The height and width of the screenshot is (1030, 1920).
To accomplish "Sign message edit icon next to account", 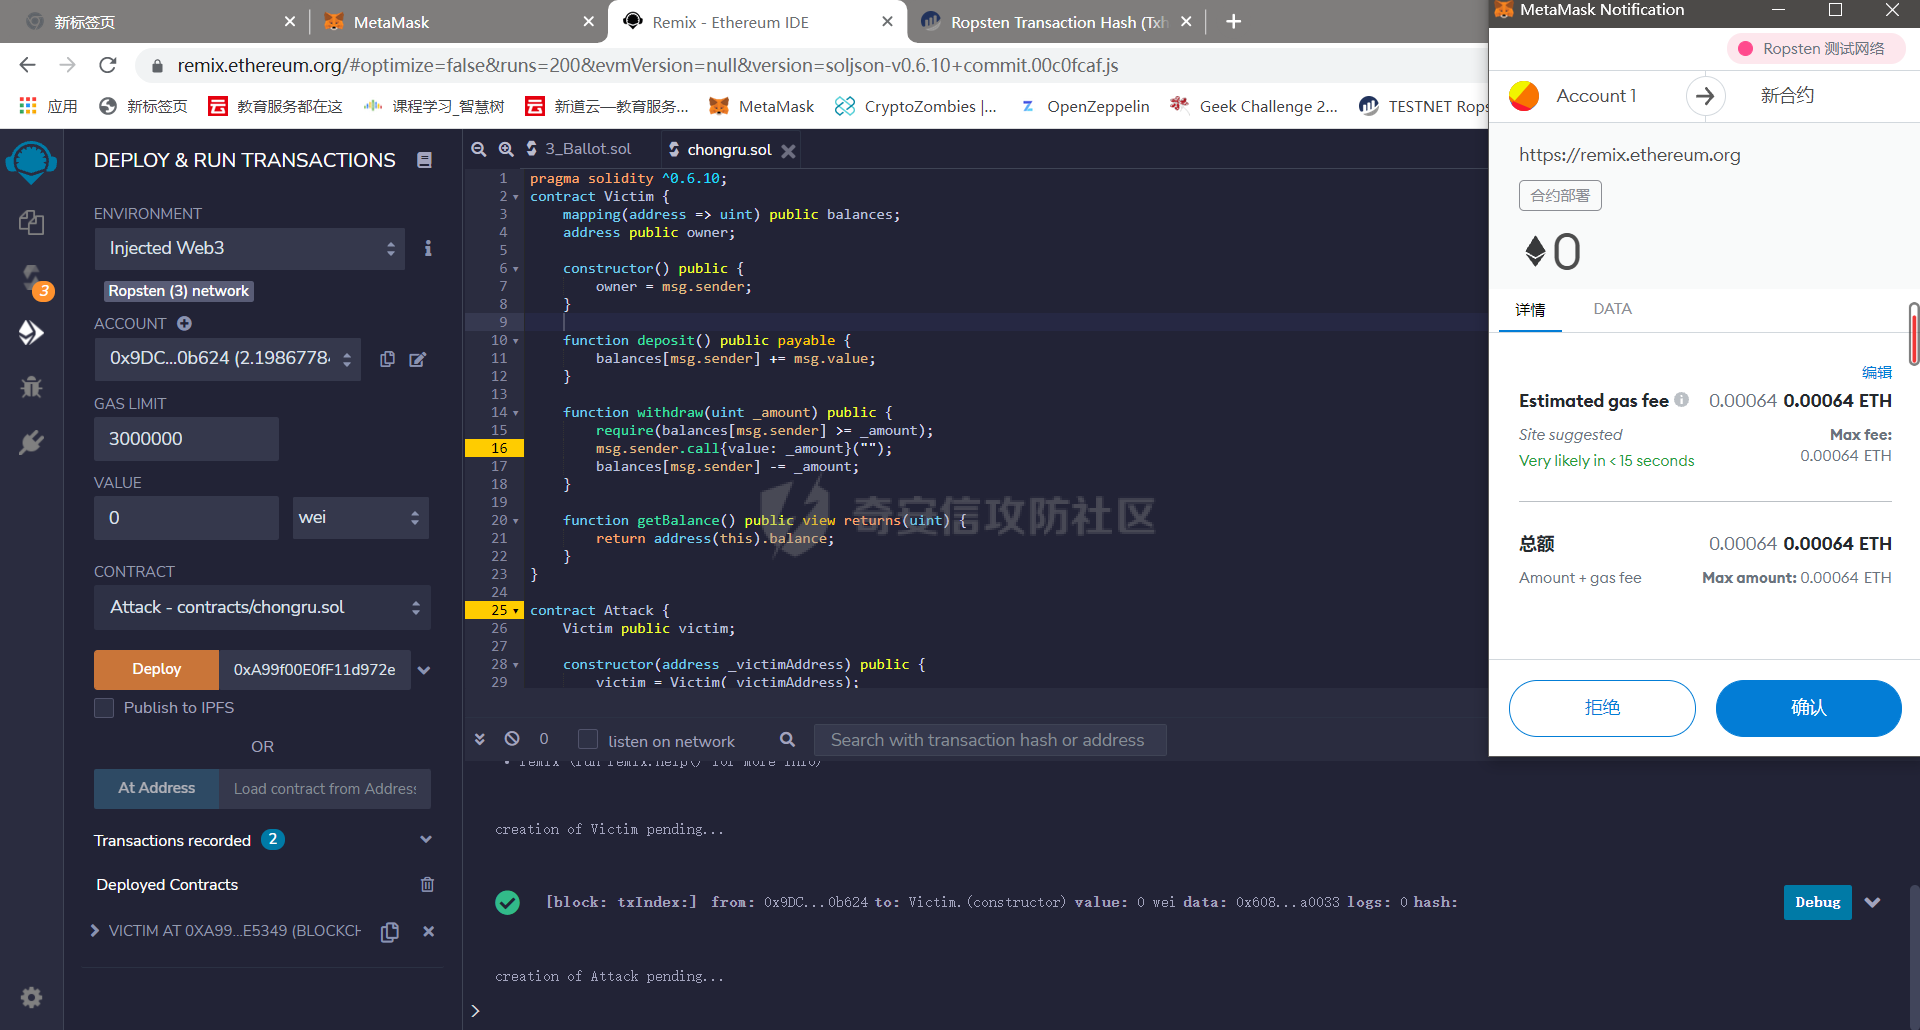I will coord(418,359).
